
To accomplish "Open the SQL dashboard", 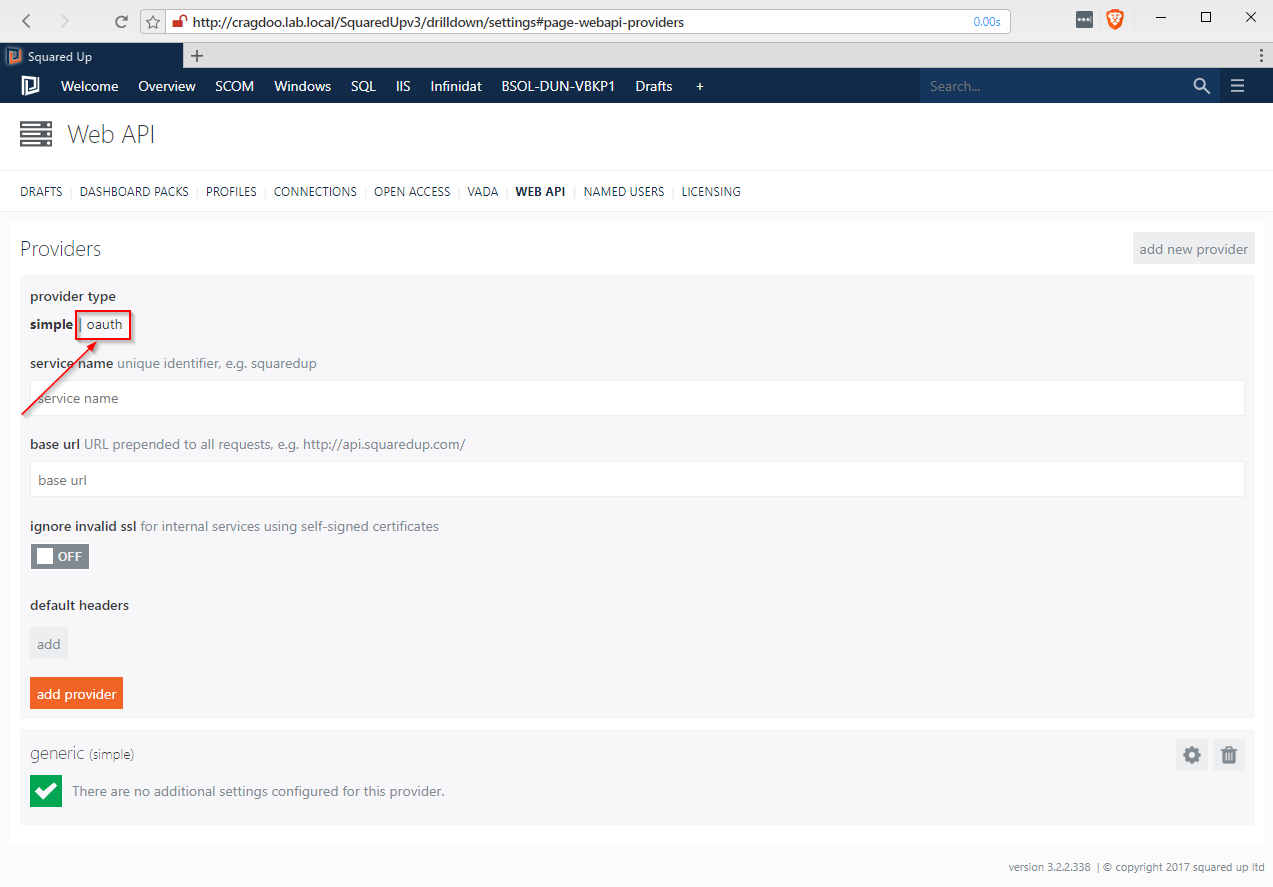I will (364, 86).
